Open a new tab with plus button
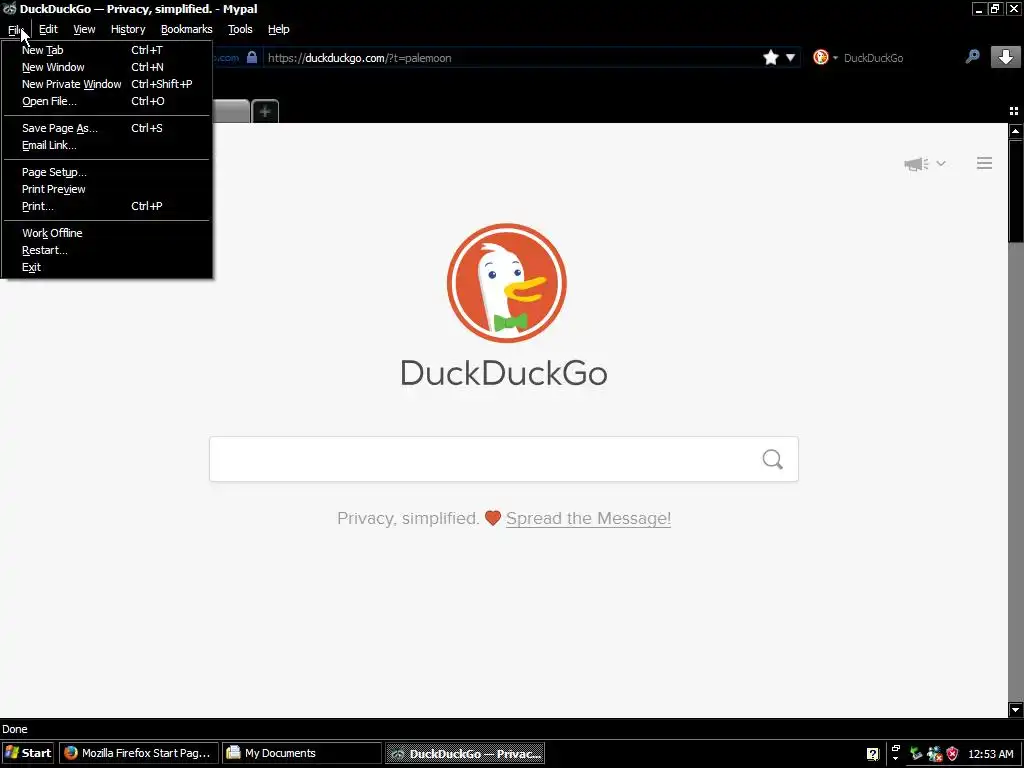 [x=265, y=111]
